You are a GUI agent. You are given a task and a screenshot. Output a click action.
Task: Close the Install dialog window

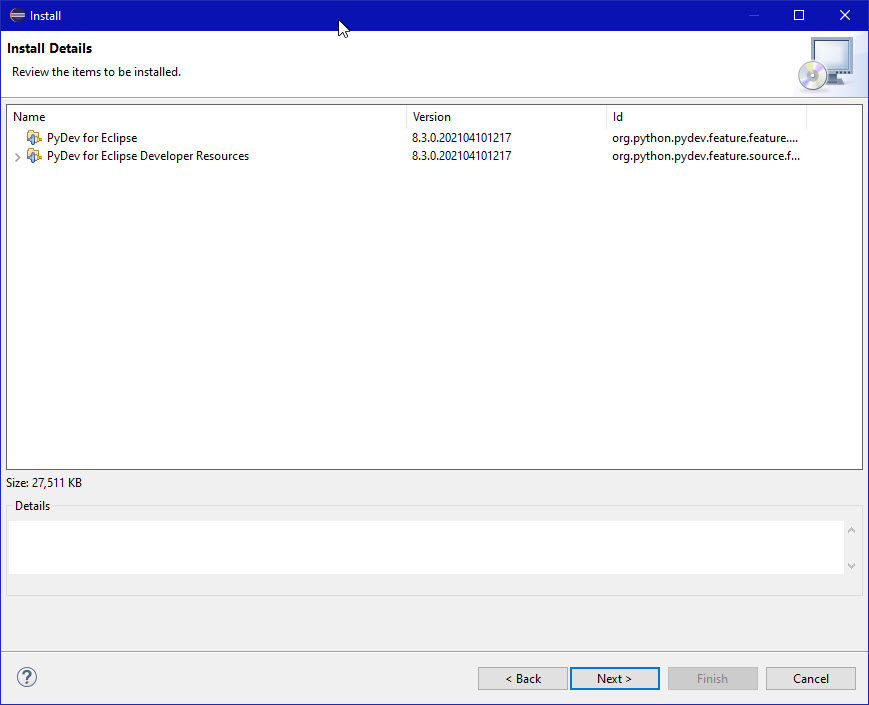pyautogui.click(x=845, y=15)
